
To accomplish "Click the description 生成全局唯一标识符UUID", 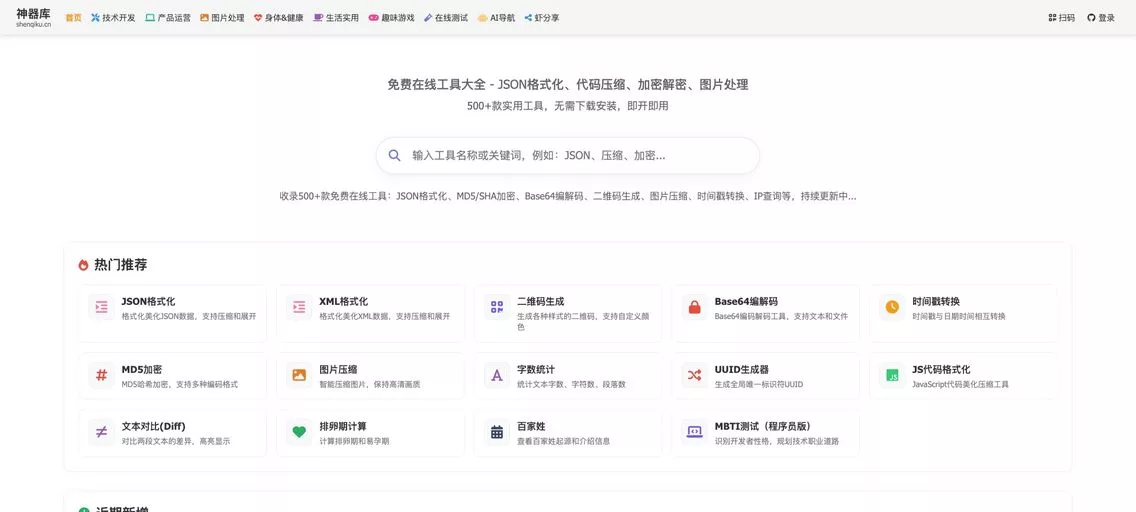I will click(x=759, y=385).
